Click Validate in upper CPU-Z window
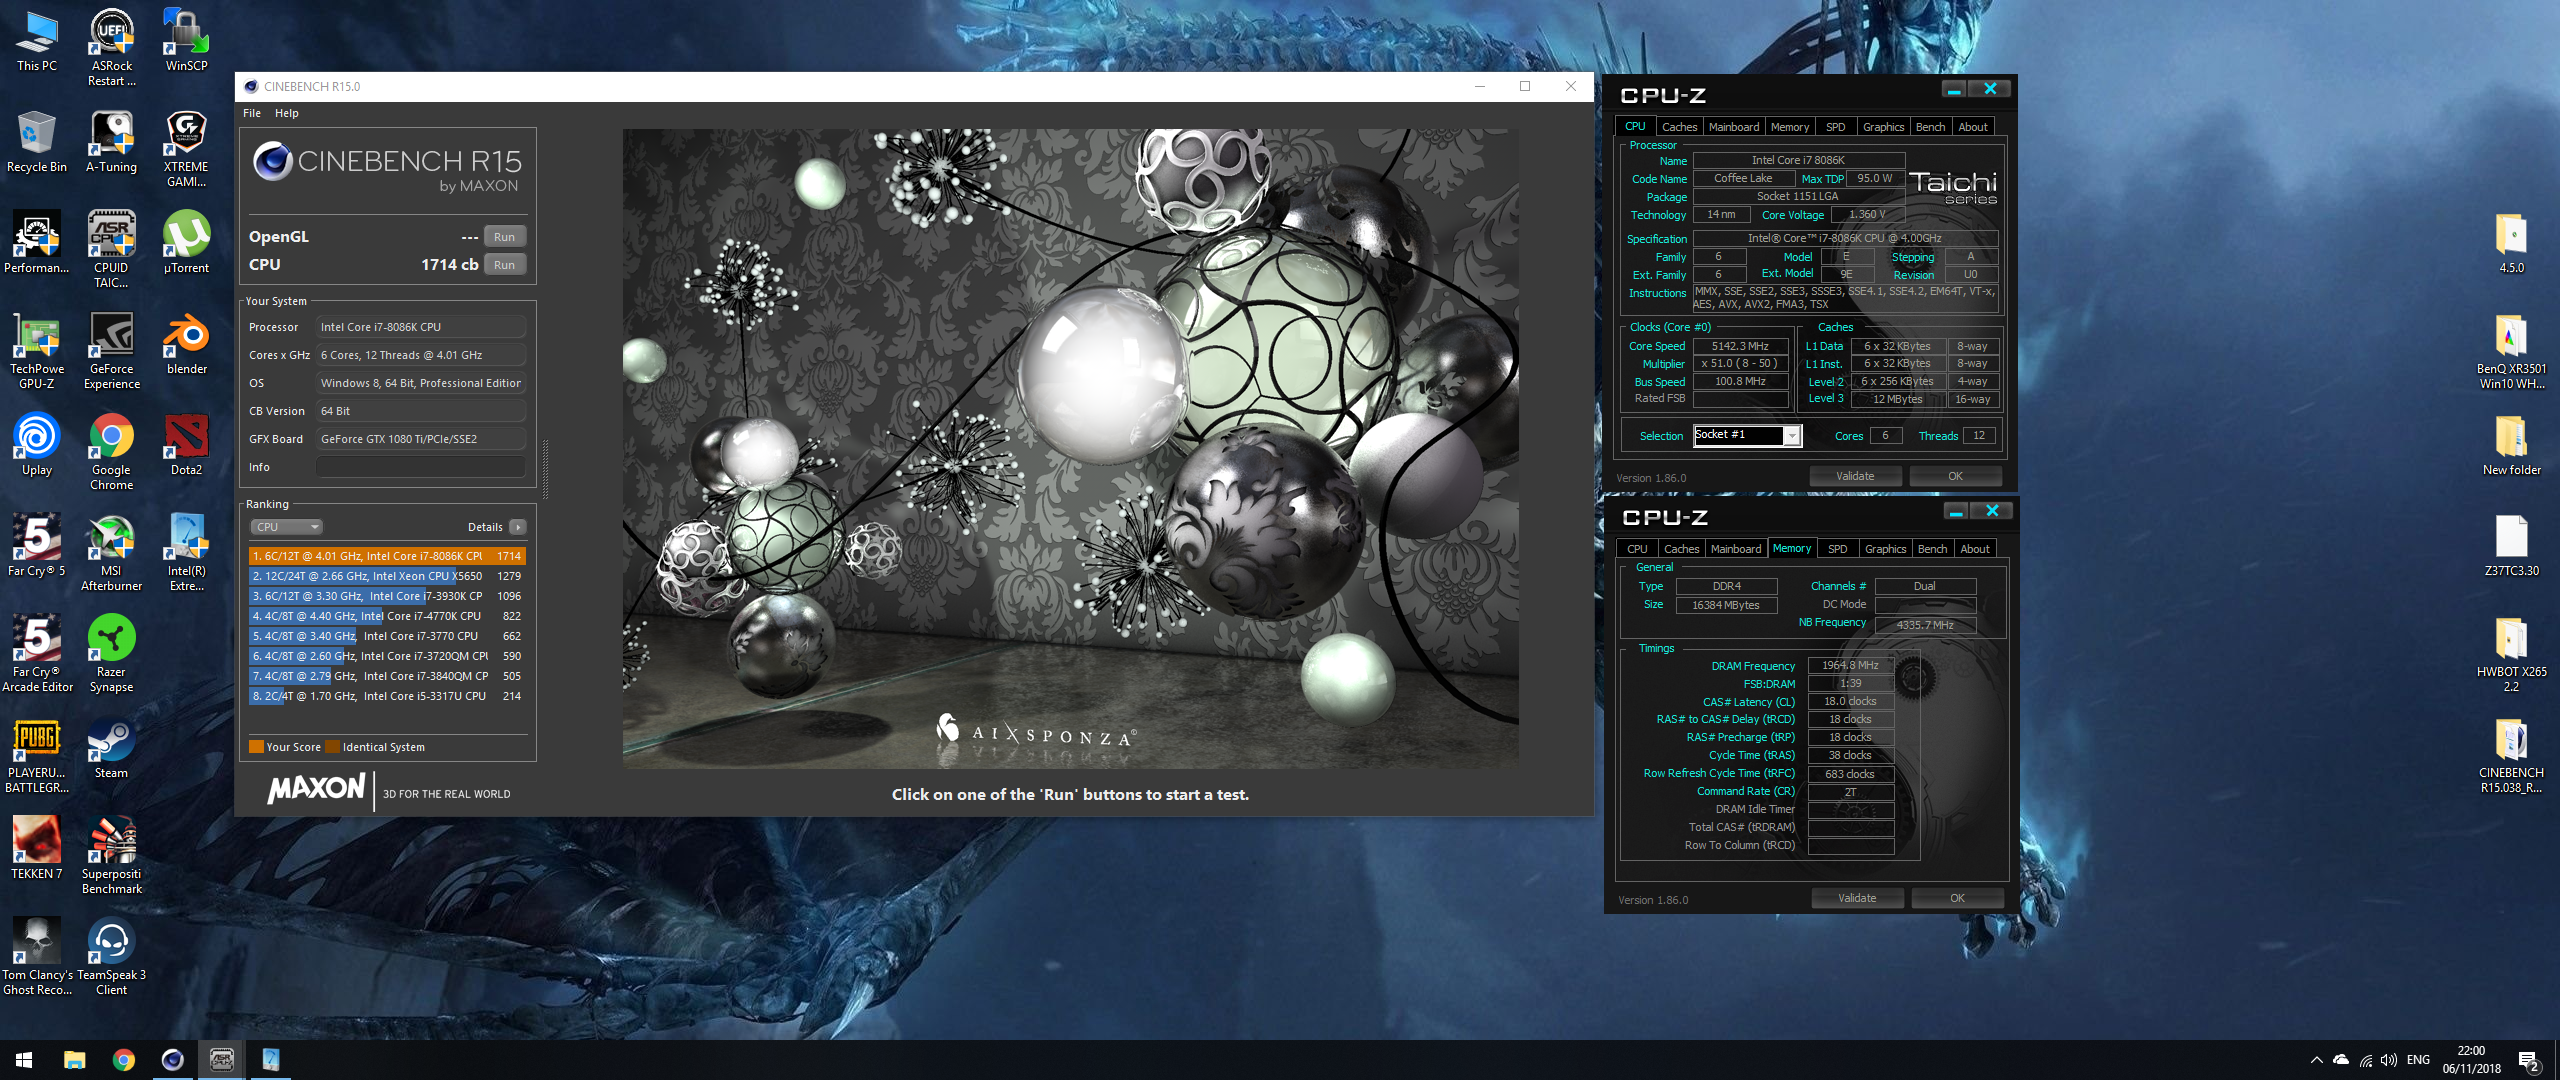Screen dimensions: 2560x1080 1855,476
